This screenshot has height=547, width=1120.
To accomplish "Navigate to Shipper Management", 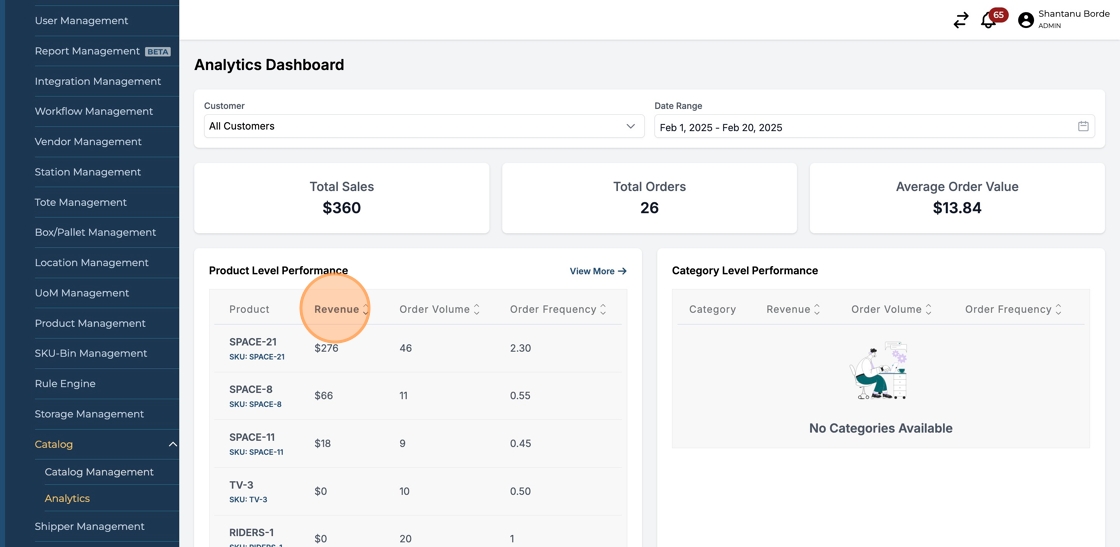I will [x=89, y=527].
